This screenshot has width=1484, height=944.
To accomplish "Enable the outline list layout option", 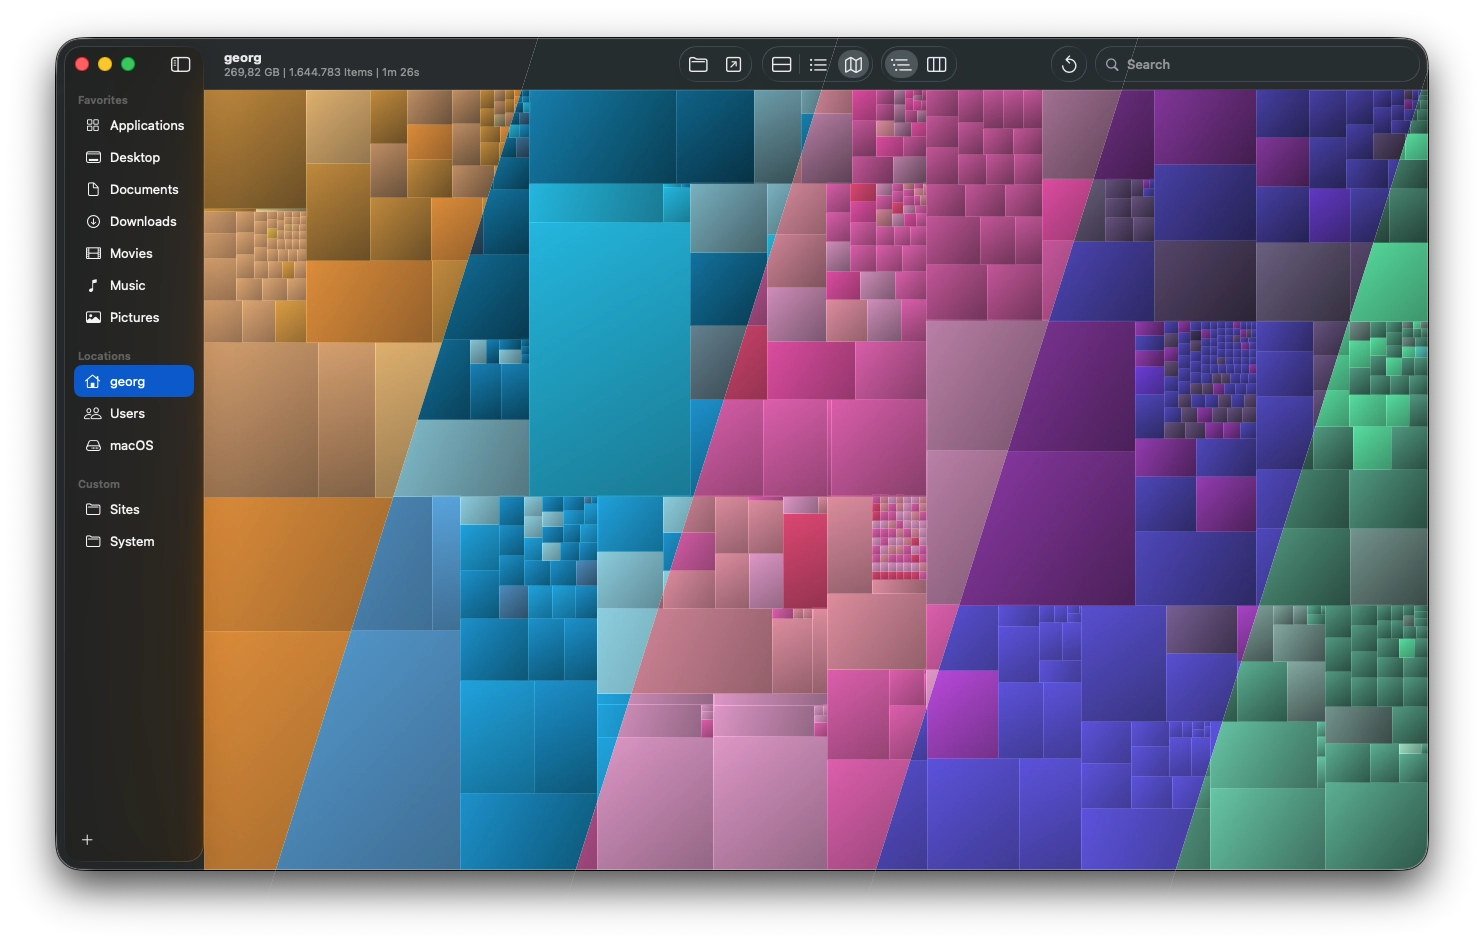I will coord(901,64).
